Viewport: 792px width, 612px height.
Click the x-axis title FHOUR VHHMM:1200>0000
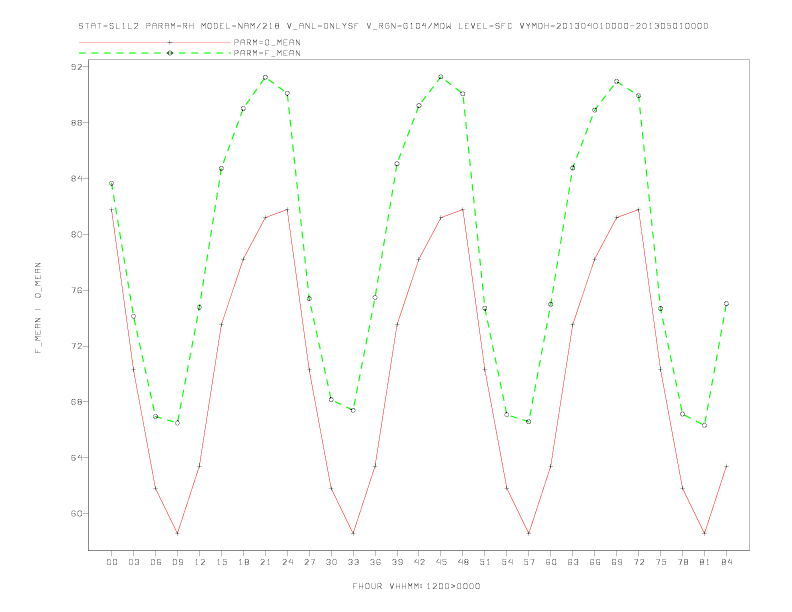tap(416, 586)
